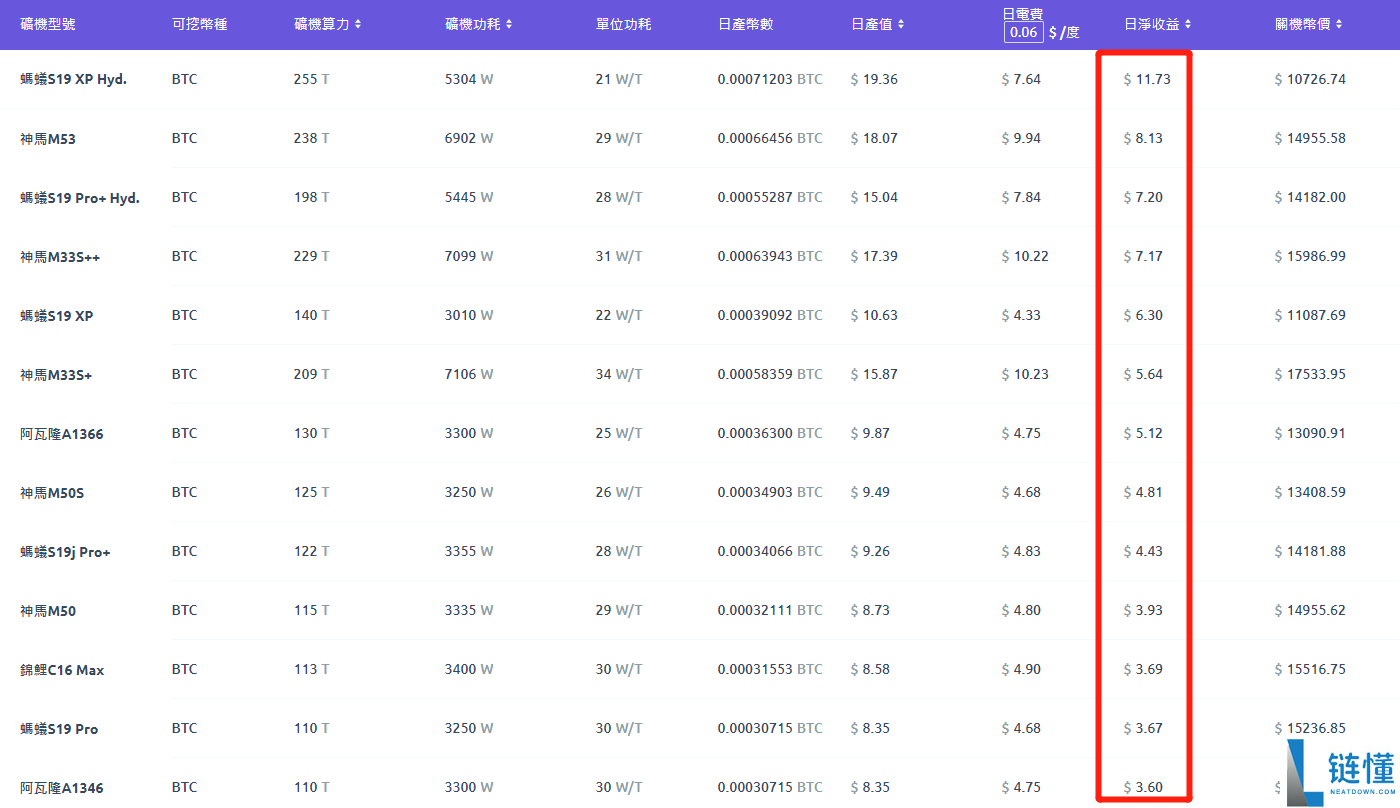Select the $ 10.63 daily value cell
This screenshot has height=808, width=1400.
coord(874,315)
